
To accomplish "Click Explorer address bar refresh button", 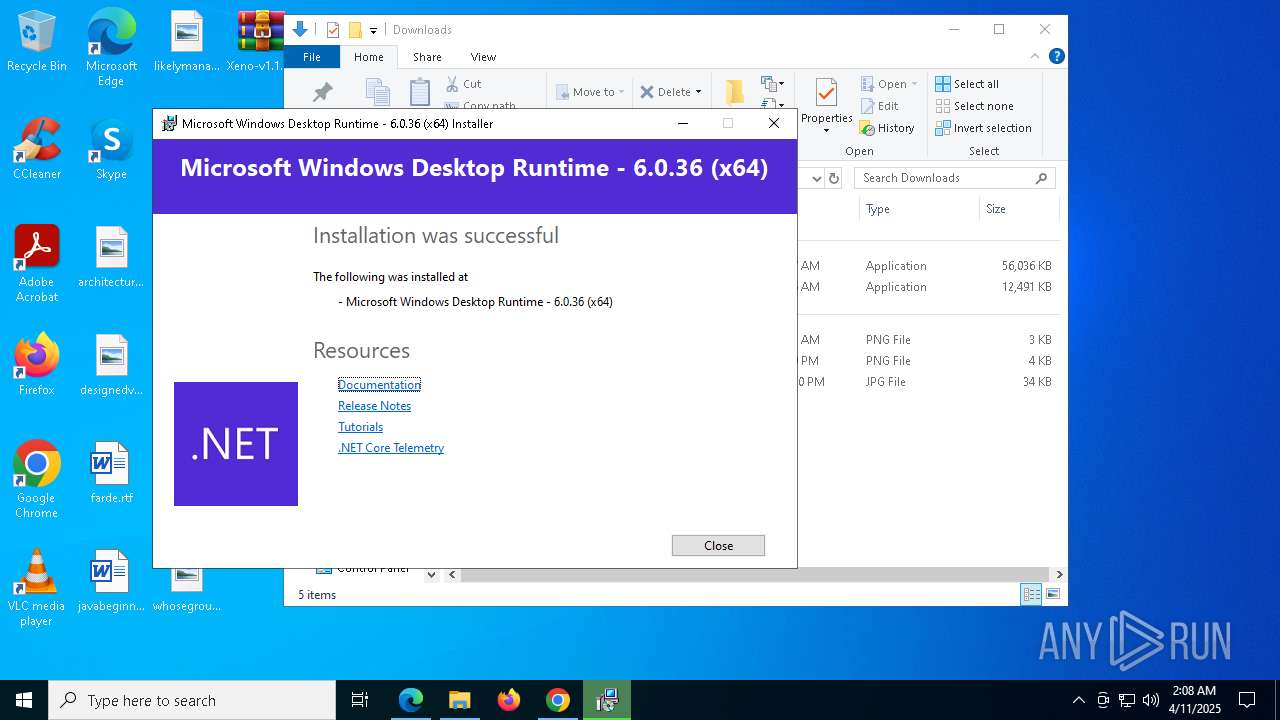I will 835,178.
